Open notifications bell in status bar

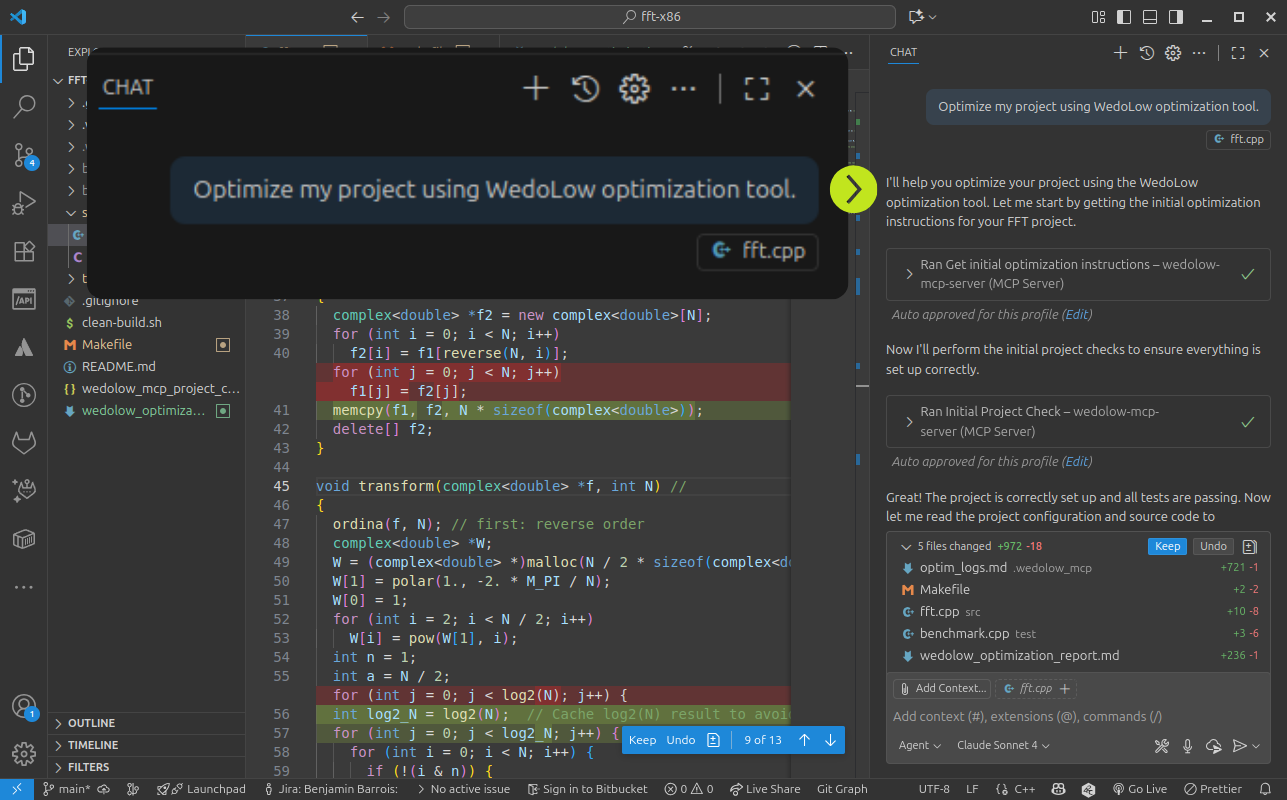click(1267, 789)
